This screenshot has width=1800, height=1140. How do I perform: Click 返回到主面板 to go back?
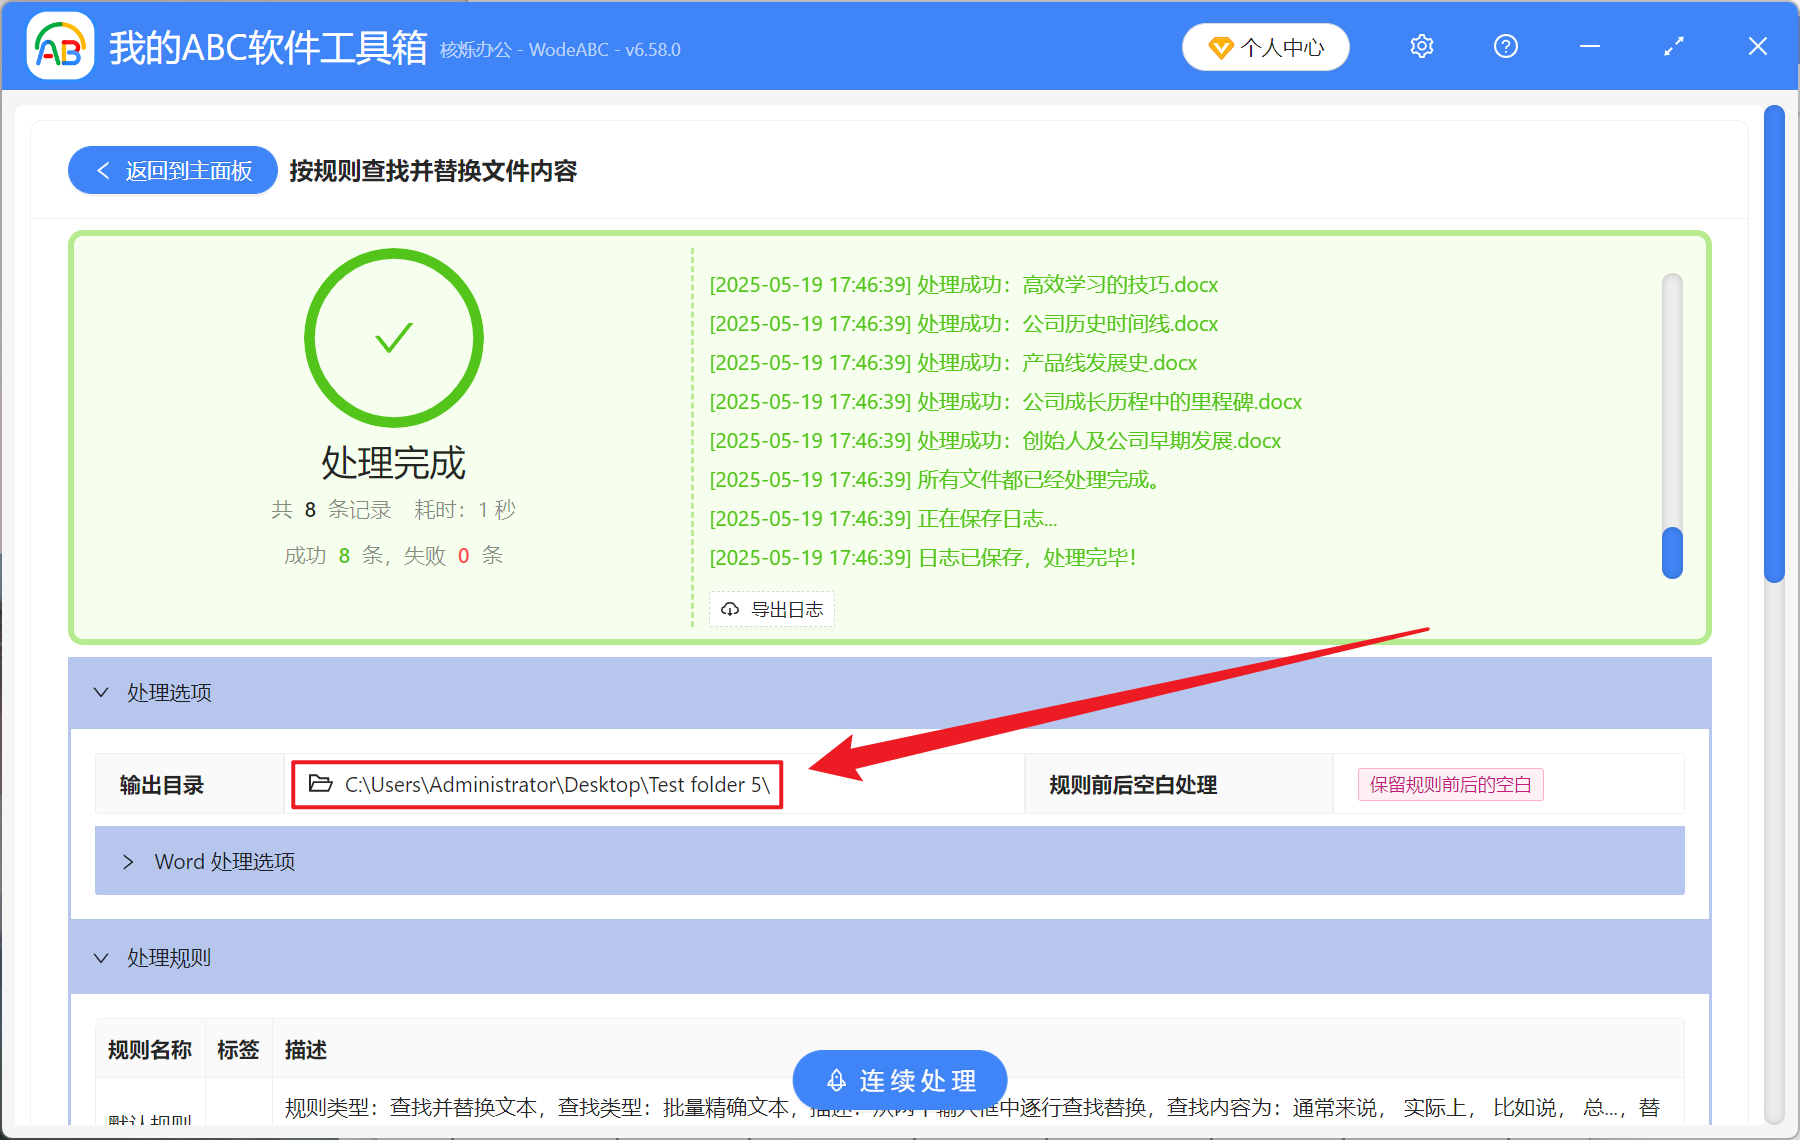(172, 170)
